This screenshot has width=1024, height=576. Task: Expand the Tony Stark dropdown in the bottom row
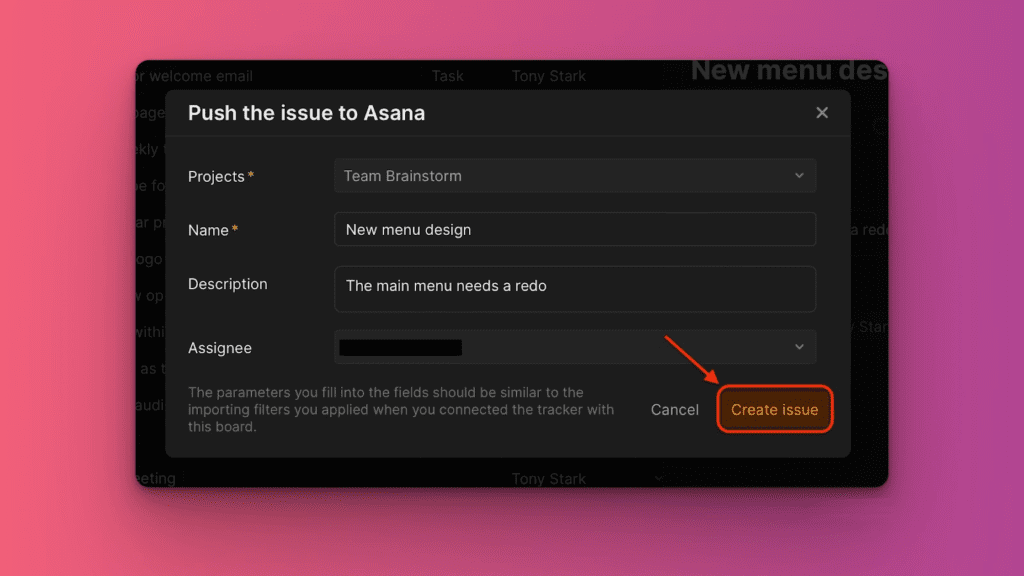[x=658, y=478]
